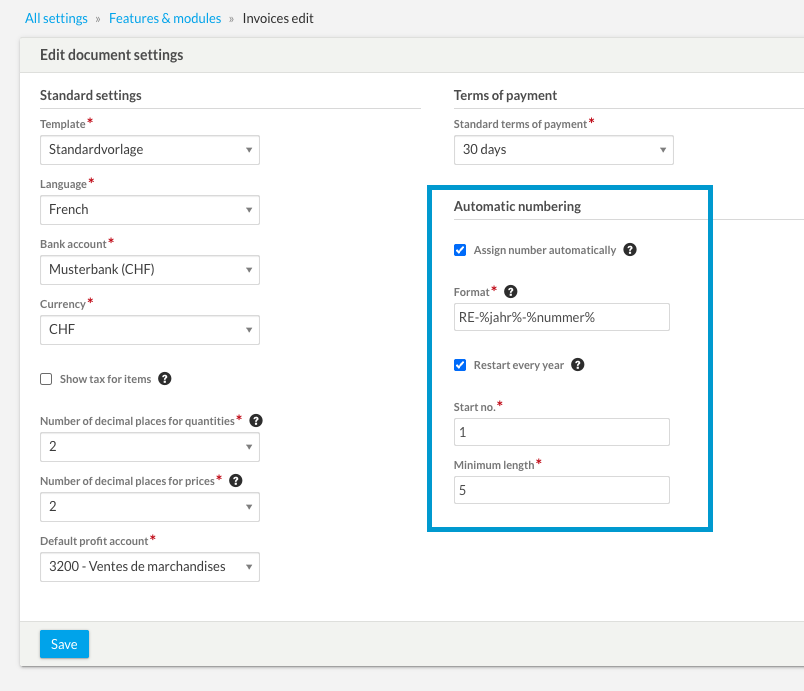Open help for Assign number automatically

(630, 250)
